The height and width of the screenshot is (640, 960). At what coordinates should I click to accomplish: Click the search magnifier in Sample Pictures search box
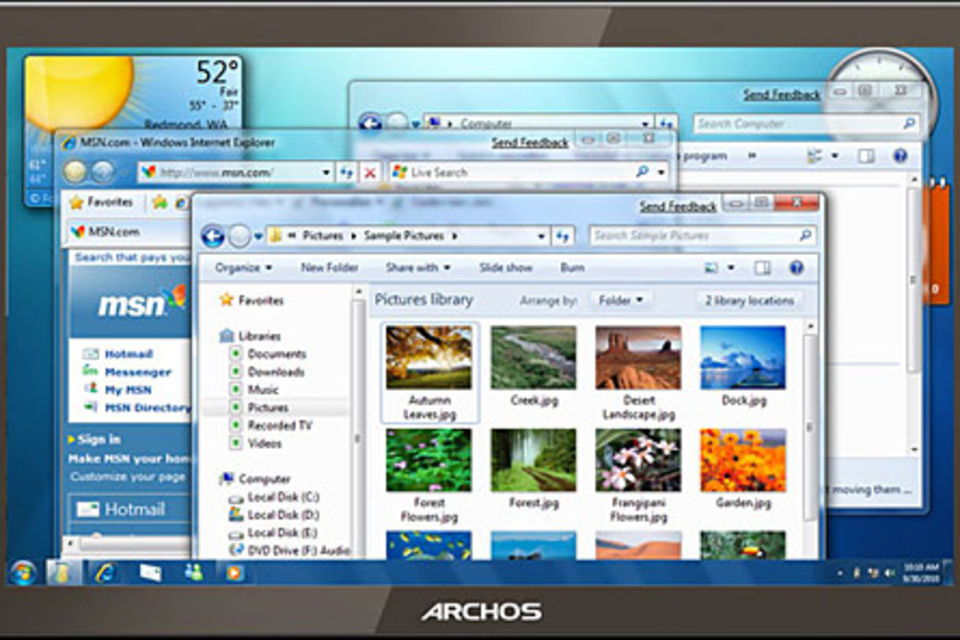click(x=805, y=235)
